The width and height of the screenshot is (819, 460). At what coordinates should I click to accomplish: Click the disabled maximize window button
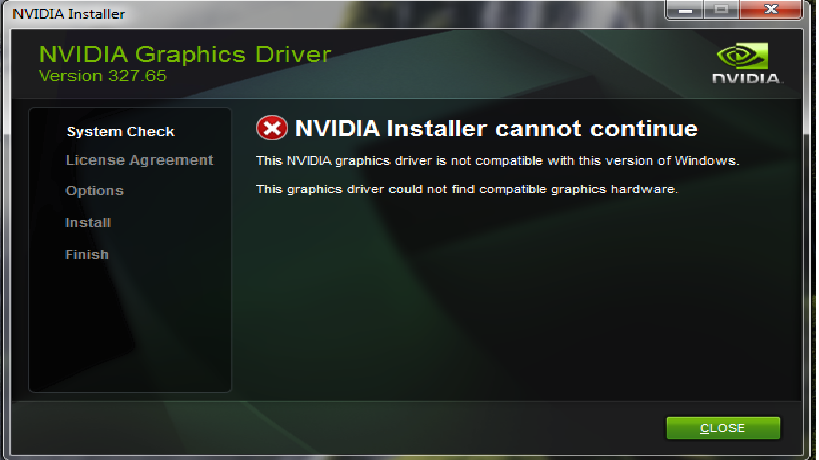coord(721,9)
